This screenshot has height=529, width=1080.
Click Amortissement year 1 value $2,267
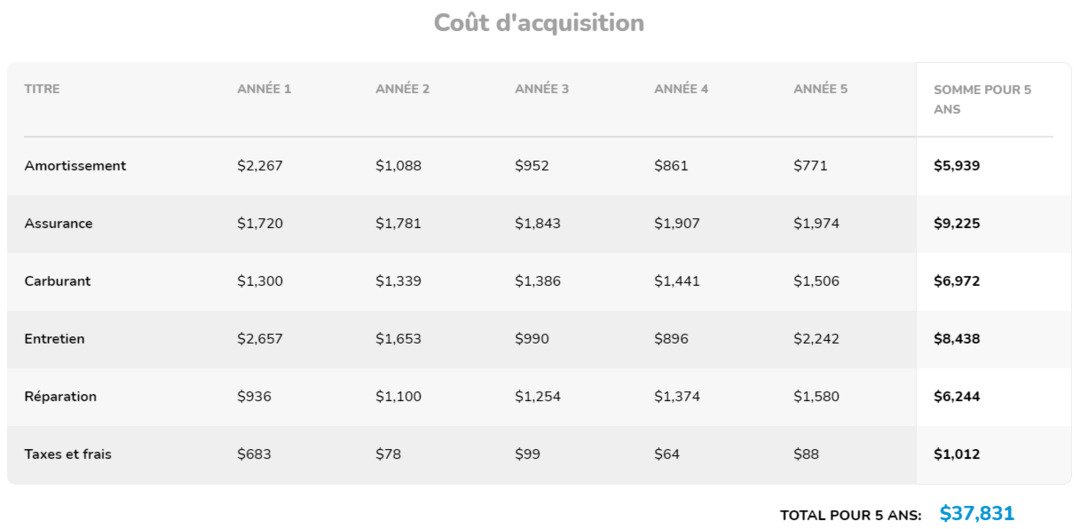[260, 166]
